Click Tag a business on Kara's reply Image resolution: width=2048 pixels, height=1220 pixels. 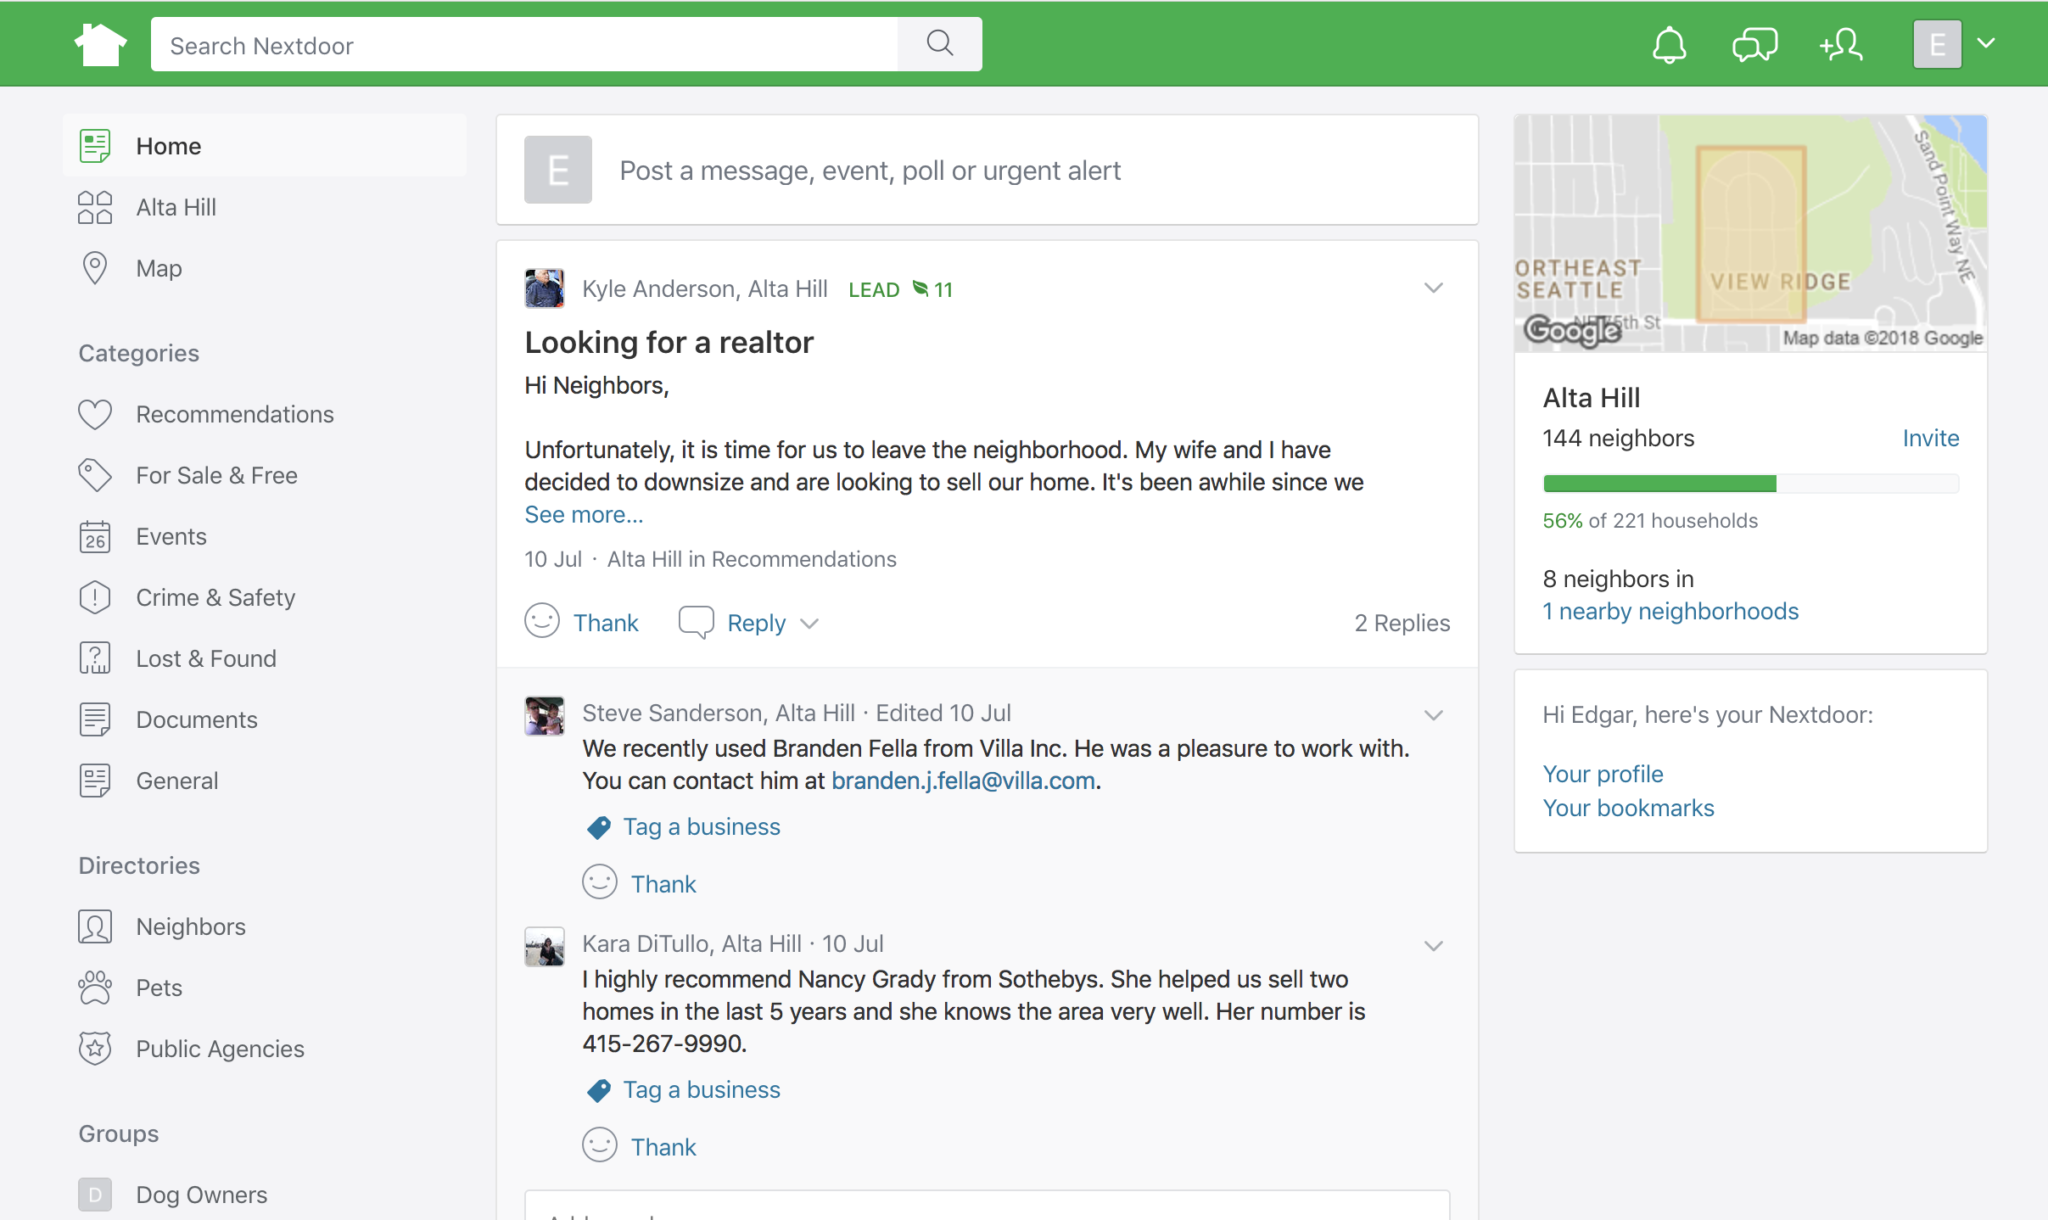tap(701, 1090)
